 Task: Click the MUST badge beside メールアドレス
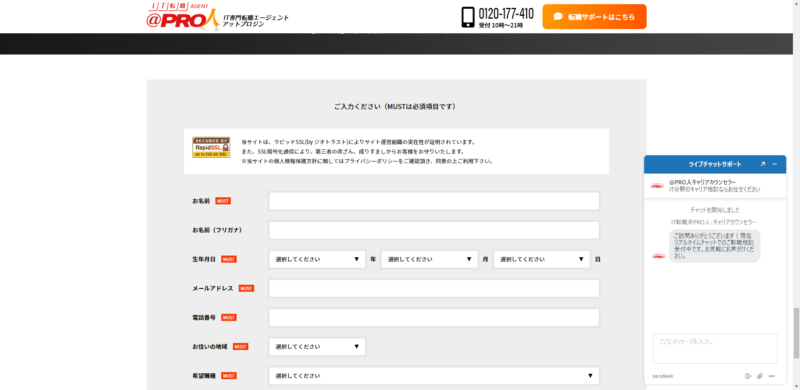pos(246,288)
